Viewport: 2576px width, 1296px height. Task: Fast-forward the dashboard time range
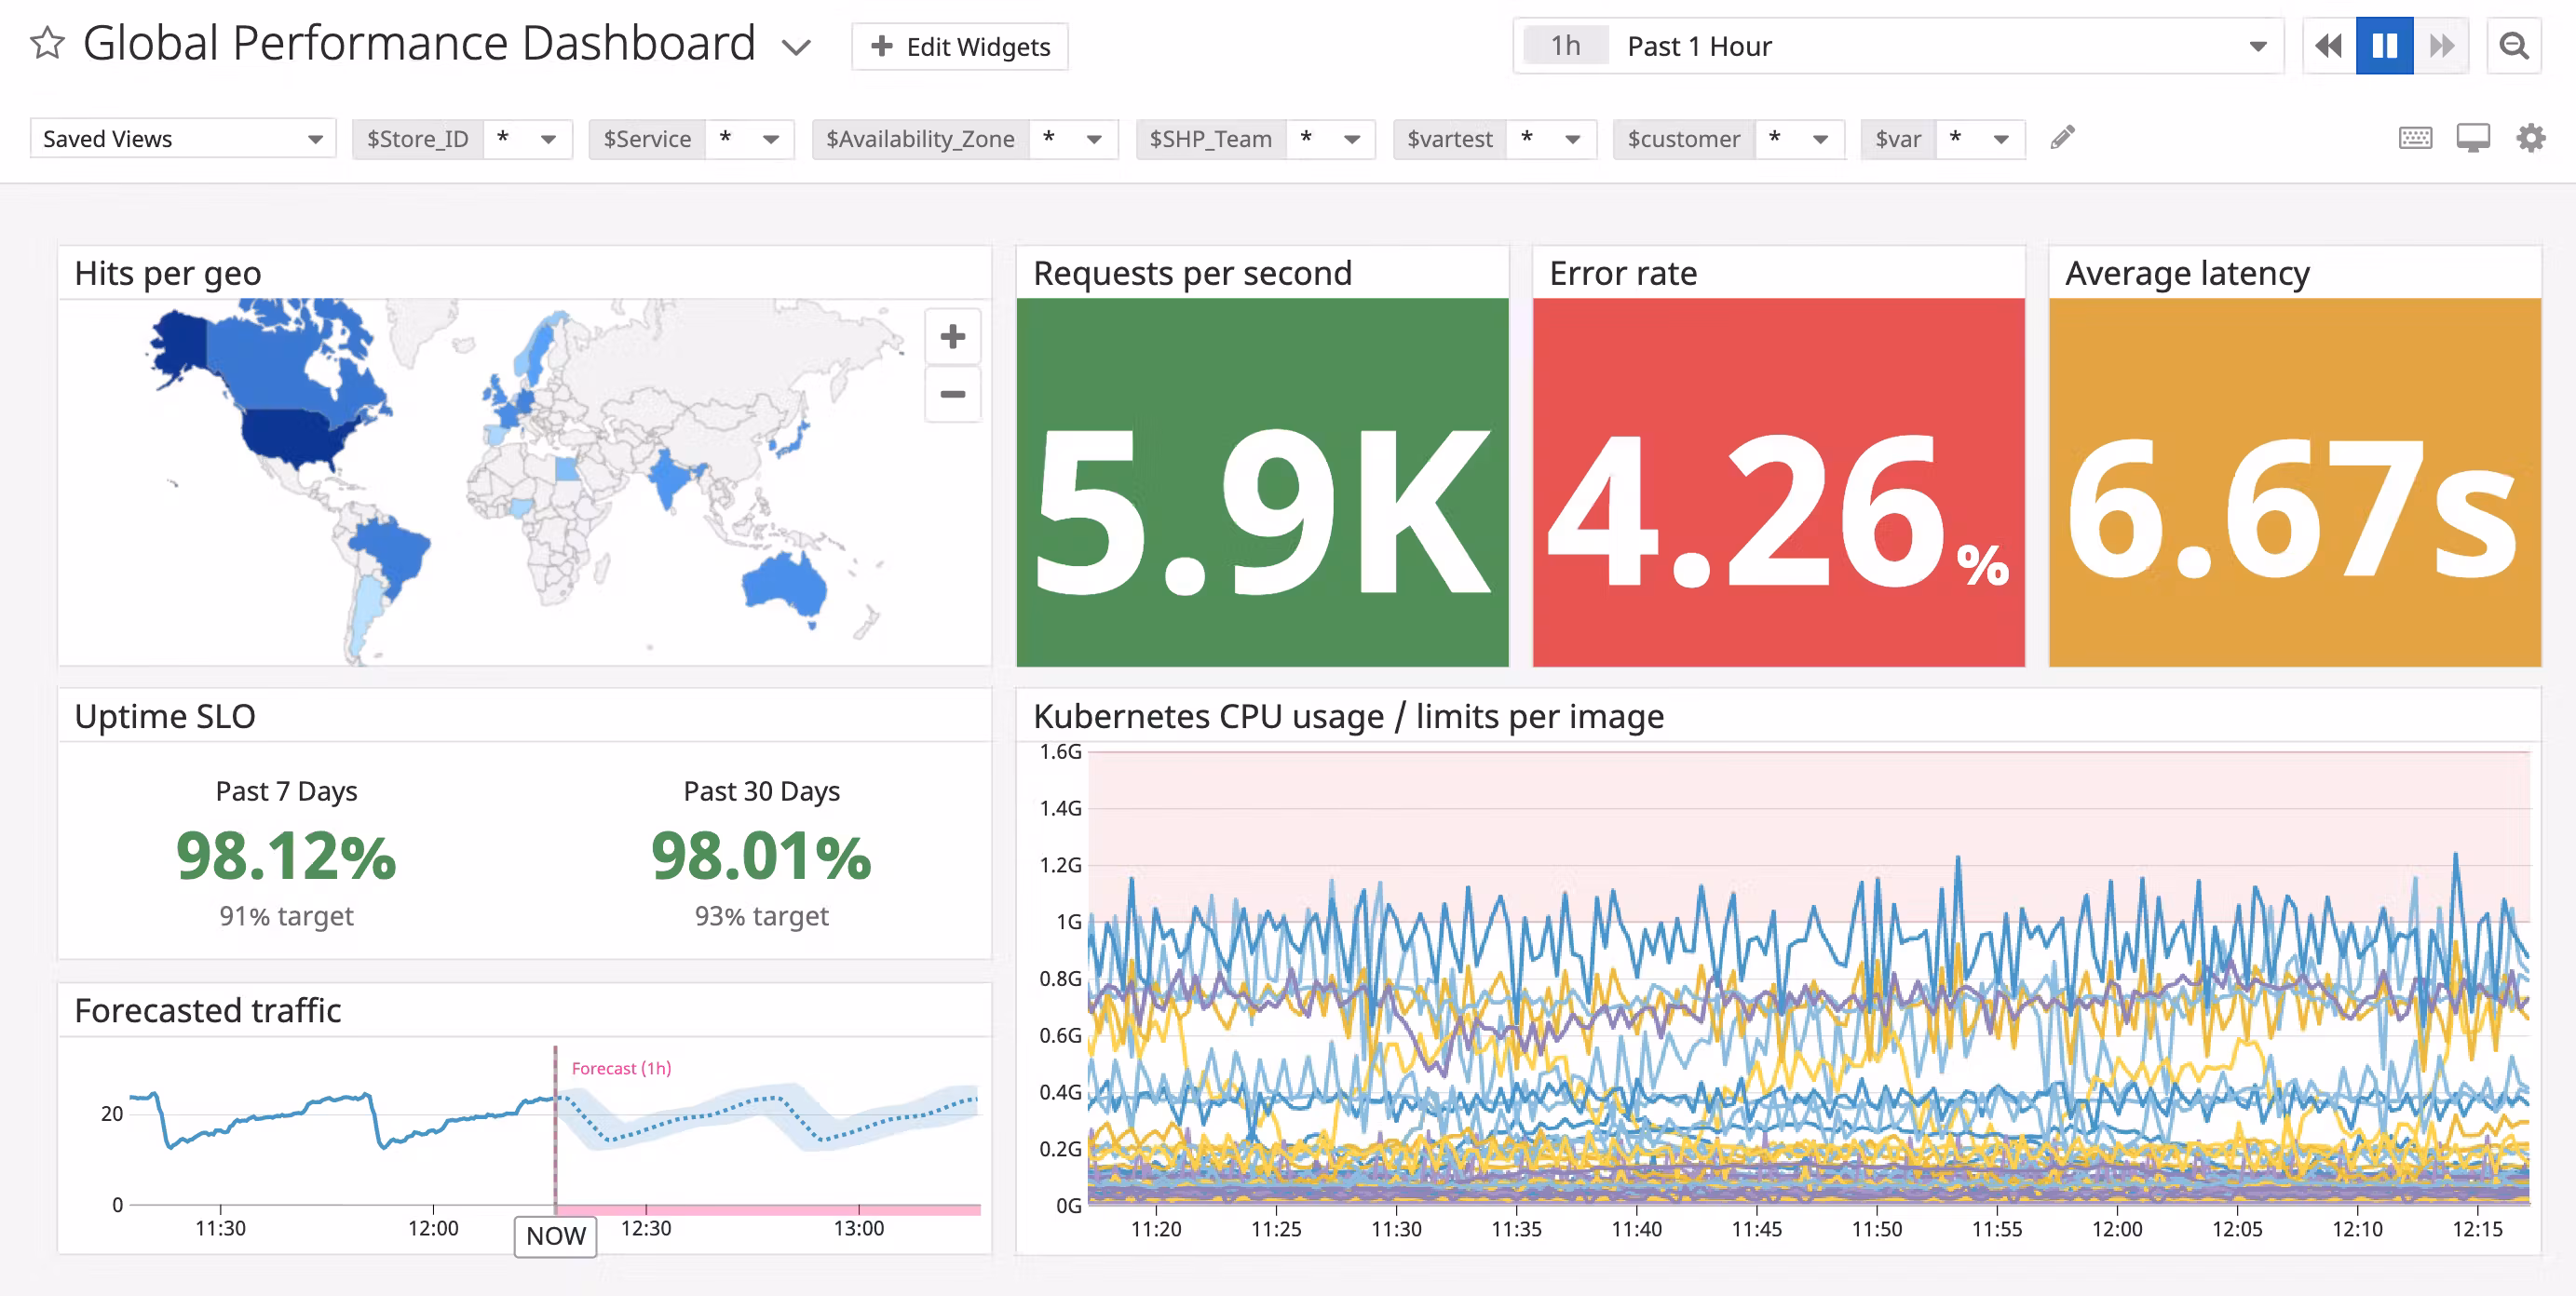click(2443, 45)
